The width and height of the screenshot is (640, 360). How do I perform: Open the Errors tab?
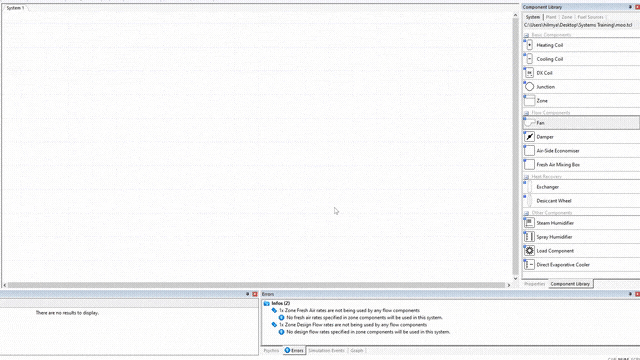[294, 350]
